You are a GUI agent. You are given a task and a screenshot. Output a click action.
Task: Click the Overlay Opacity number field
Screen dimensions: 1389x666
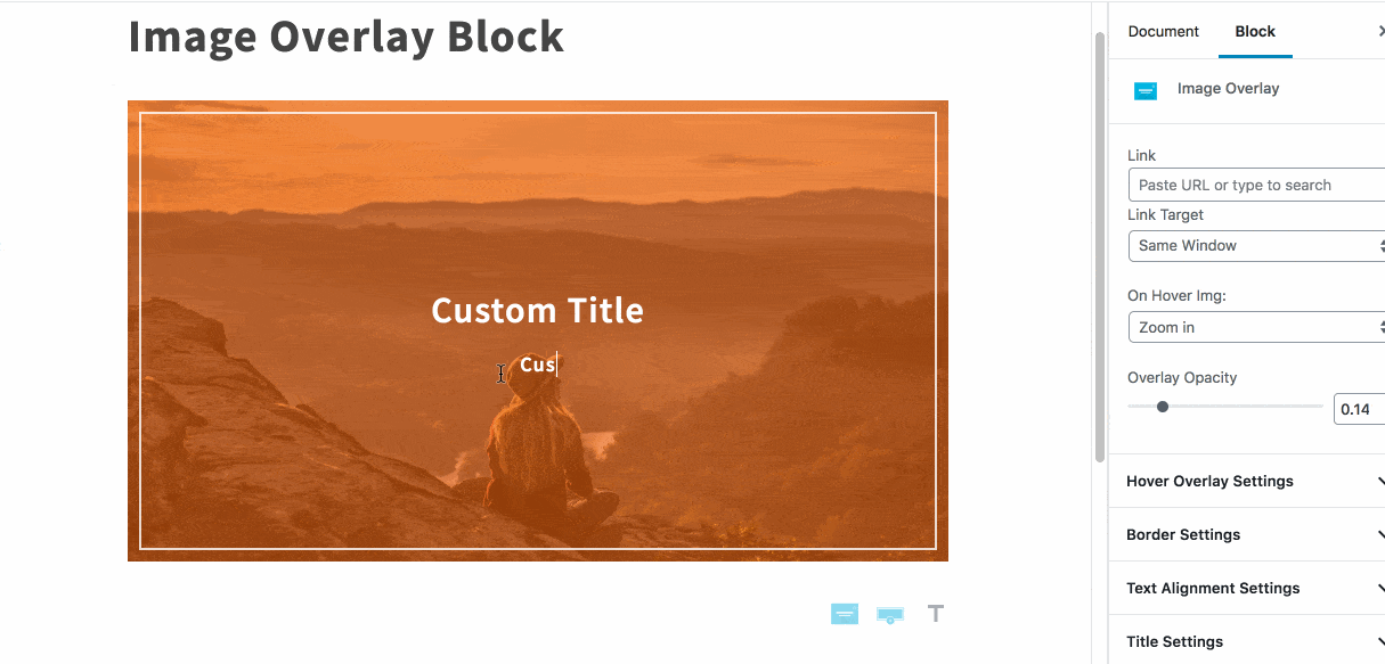tap(1358, 409)
